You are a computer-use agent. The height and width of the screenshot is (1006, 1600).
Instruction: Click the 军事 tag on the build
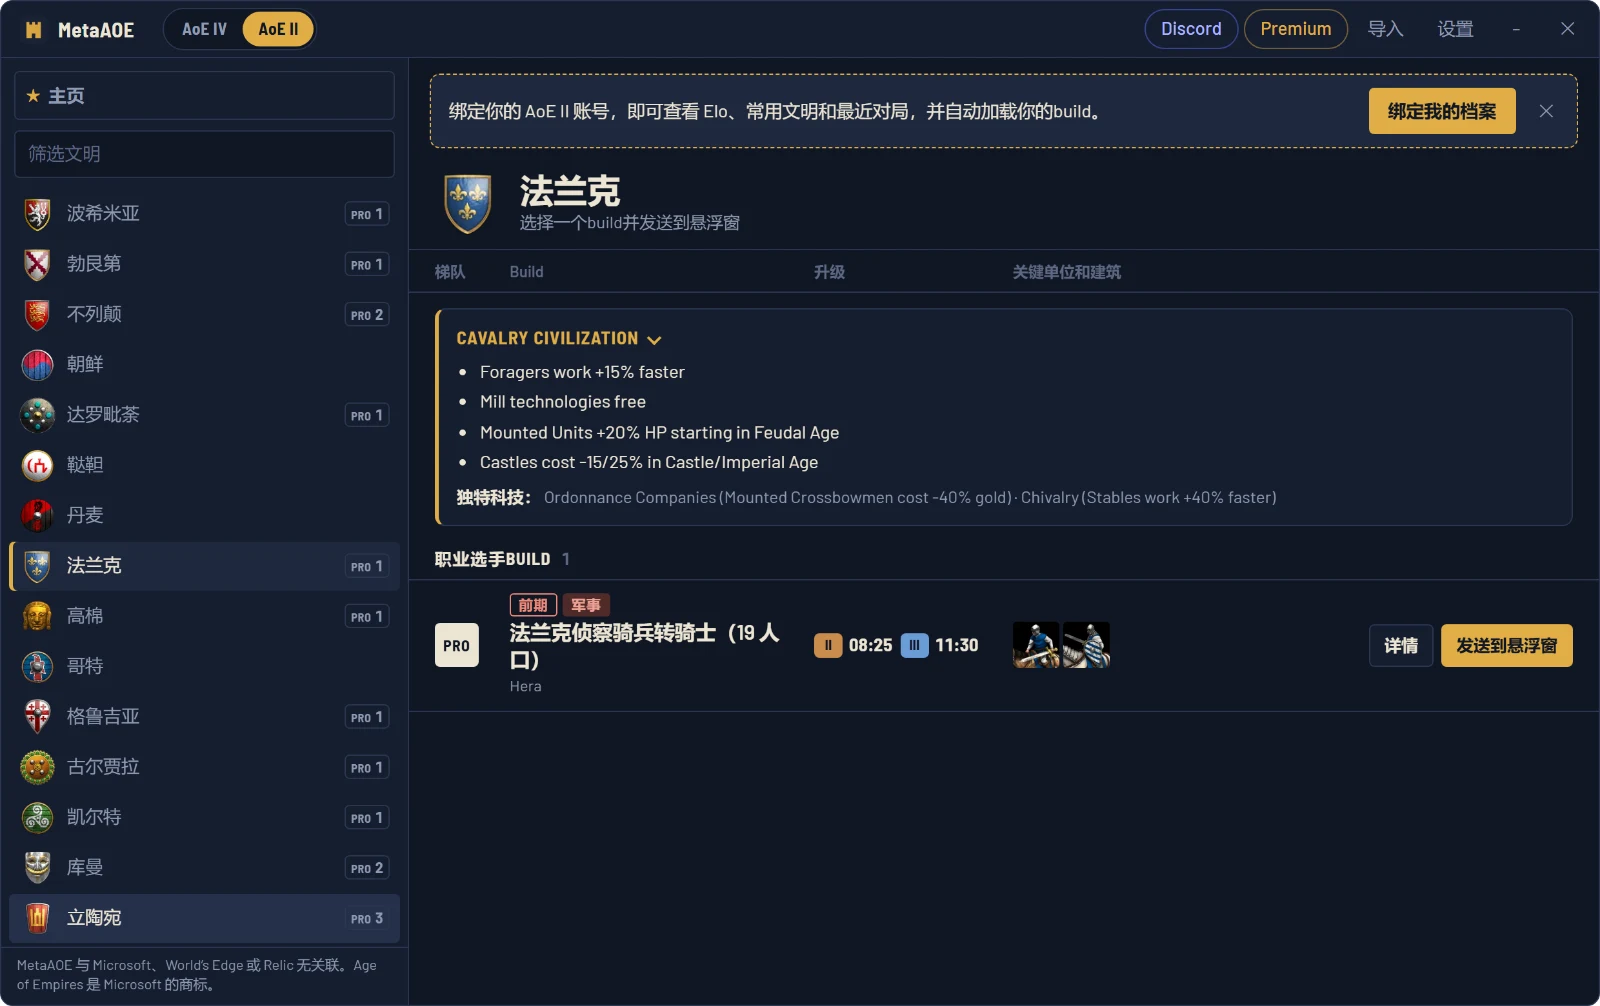tap(586, 605)
